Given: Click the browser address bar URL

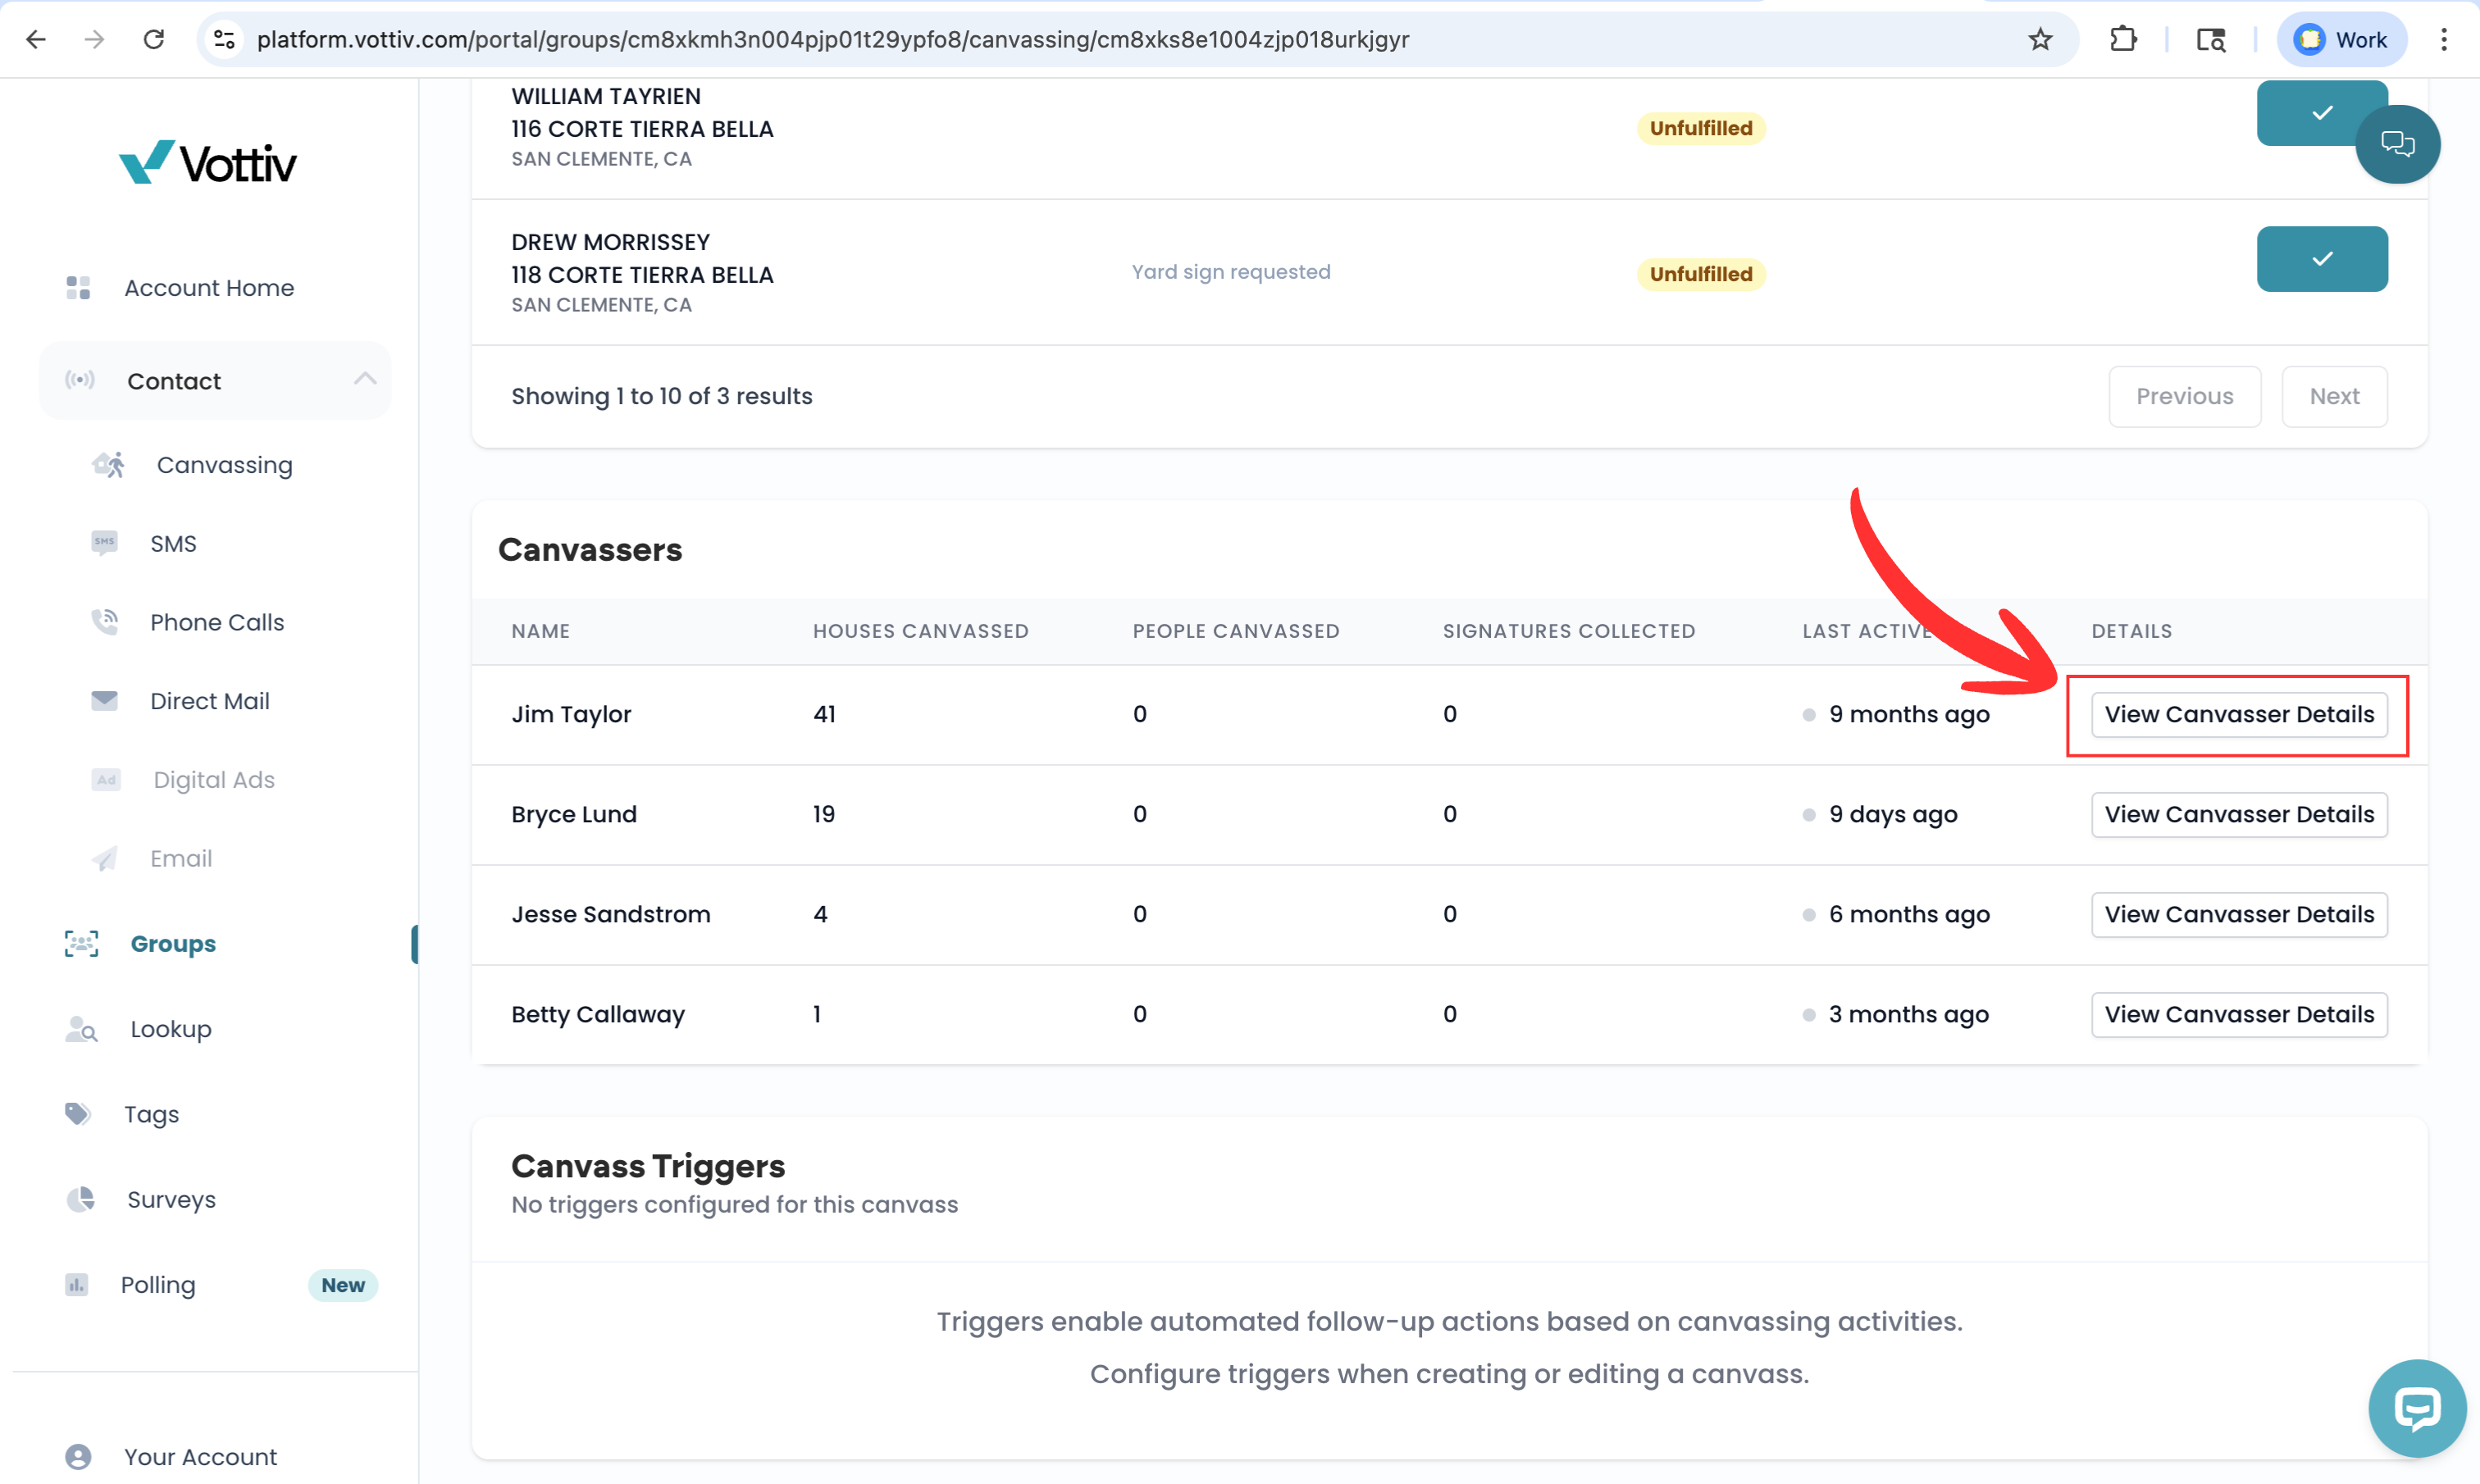Looking at the screenshot, I should (x=833, y=39).
